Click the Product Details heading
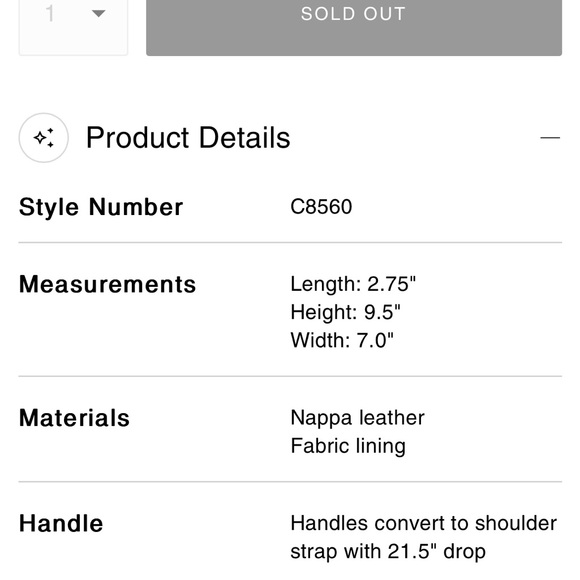 point(188,138)
